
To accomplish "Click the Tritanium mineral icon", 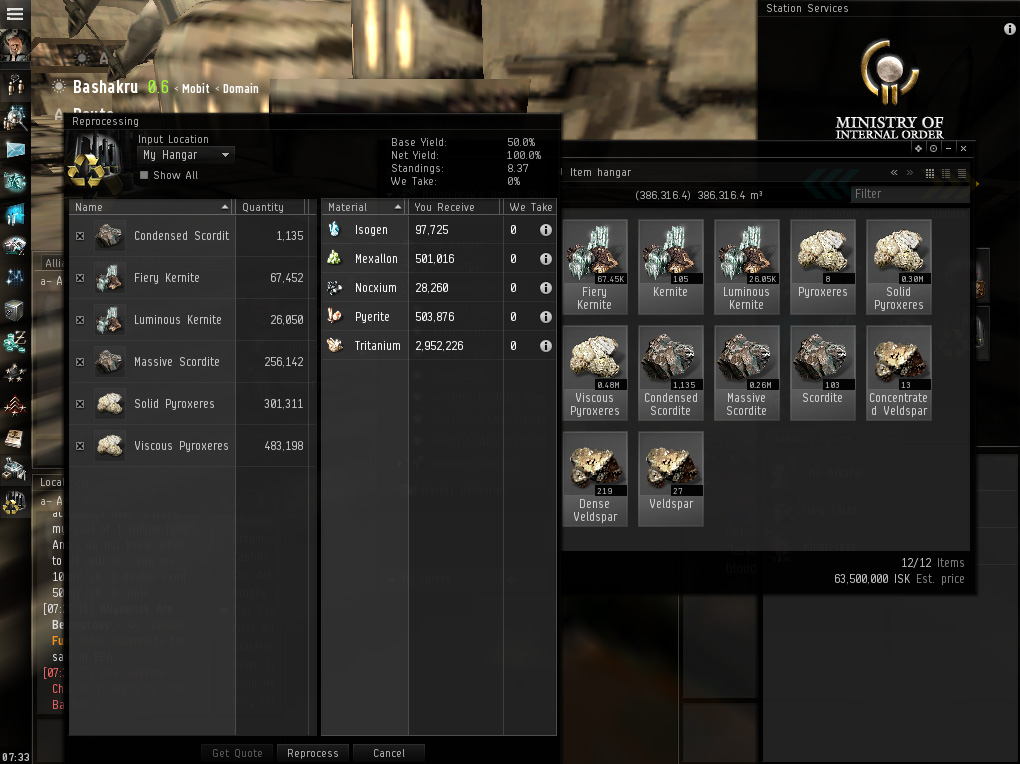I will 334,345.
